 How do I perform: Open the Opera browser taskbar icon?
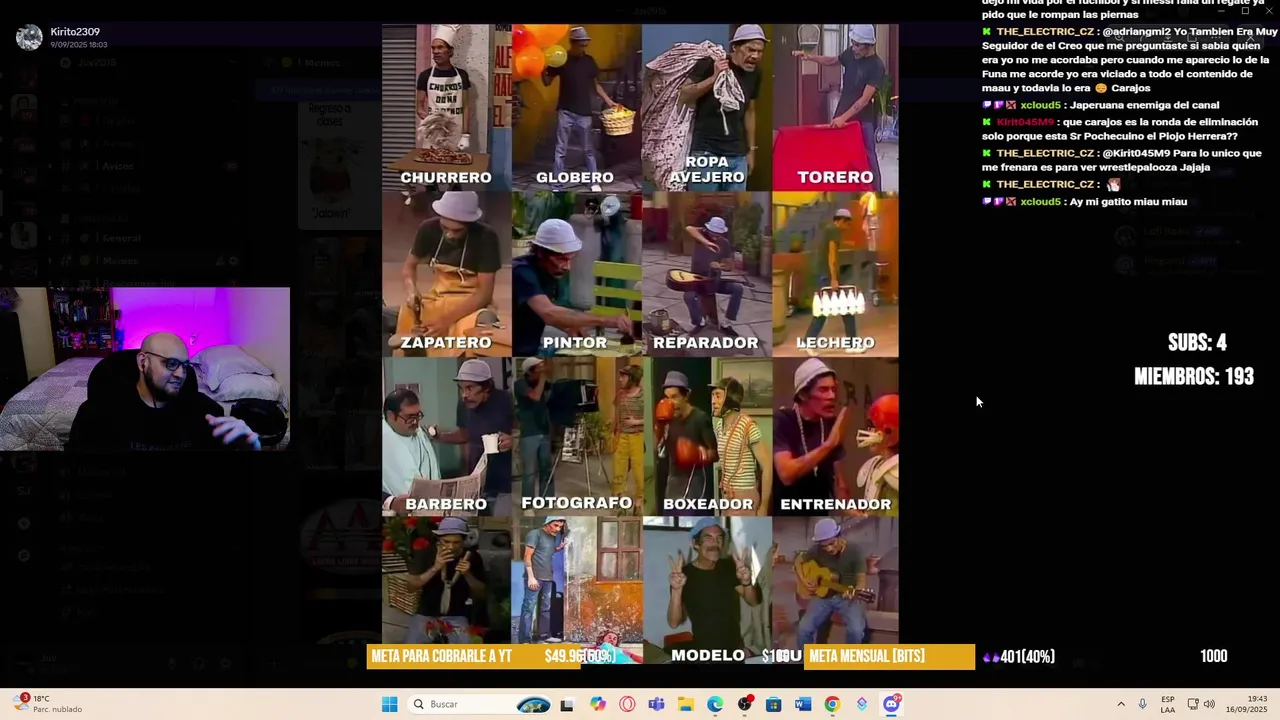tap(627, 704)
